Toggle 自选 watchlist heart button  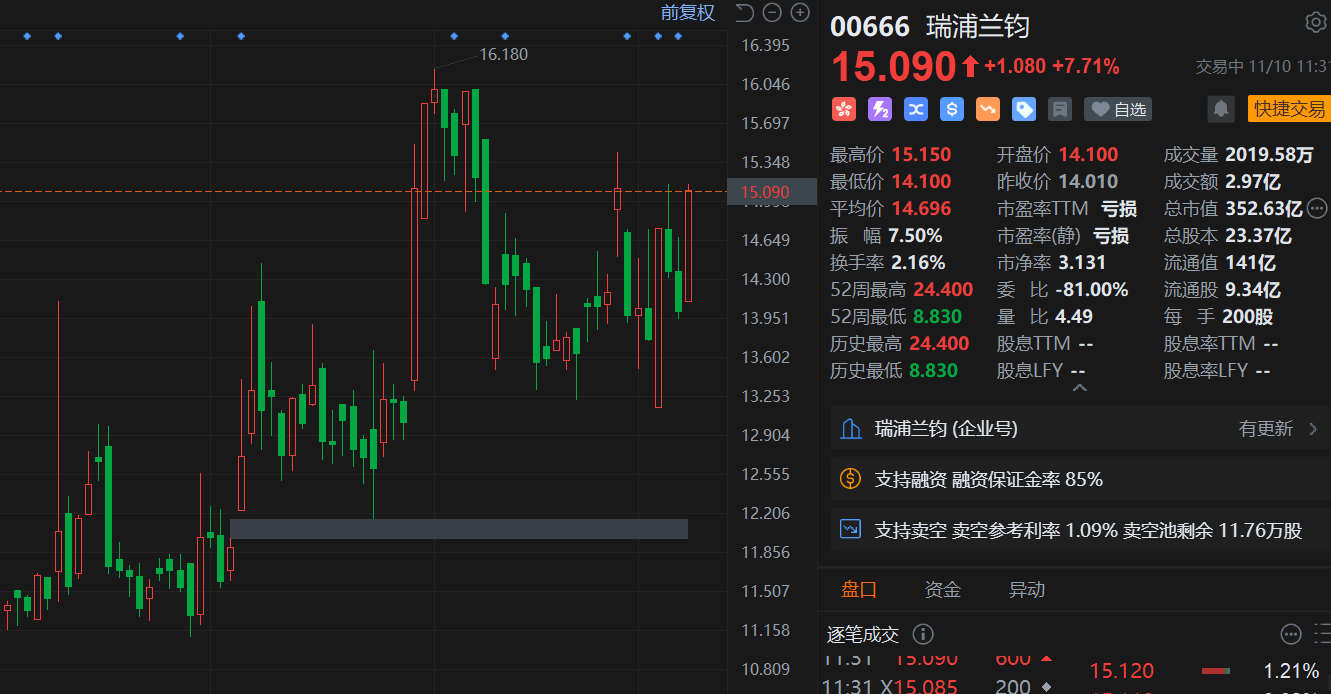pos(1117,109)
